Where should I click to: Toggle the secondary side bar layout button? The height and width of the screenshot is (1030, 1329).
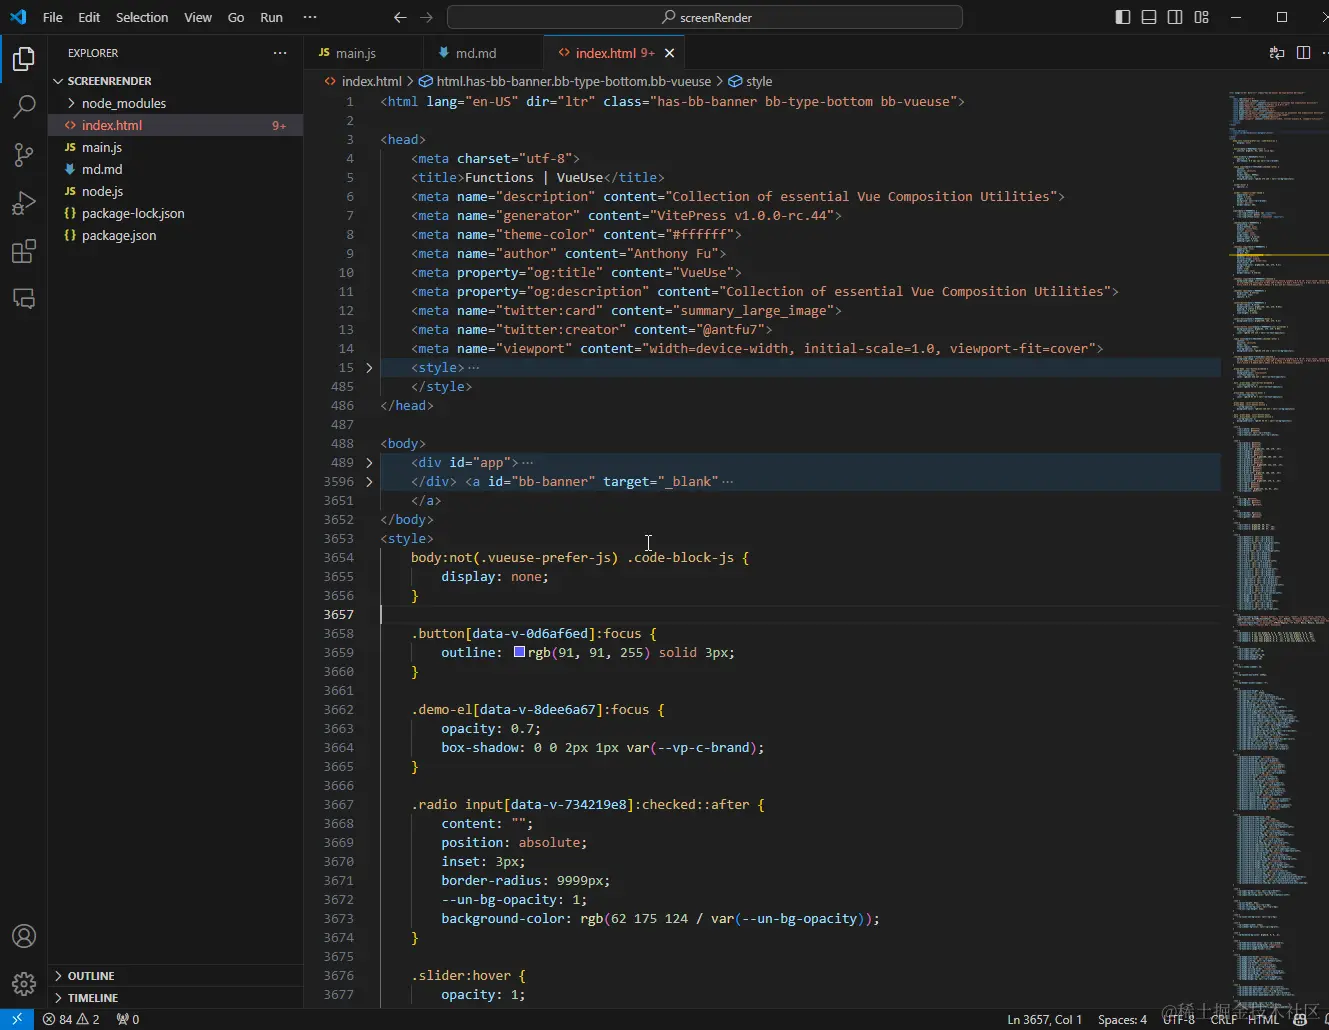click(1175, 17)
